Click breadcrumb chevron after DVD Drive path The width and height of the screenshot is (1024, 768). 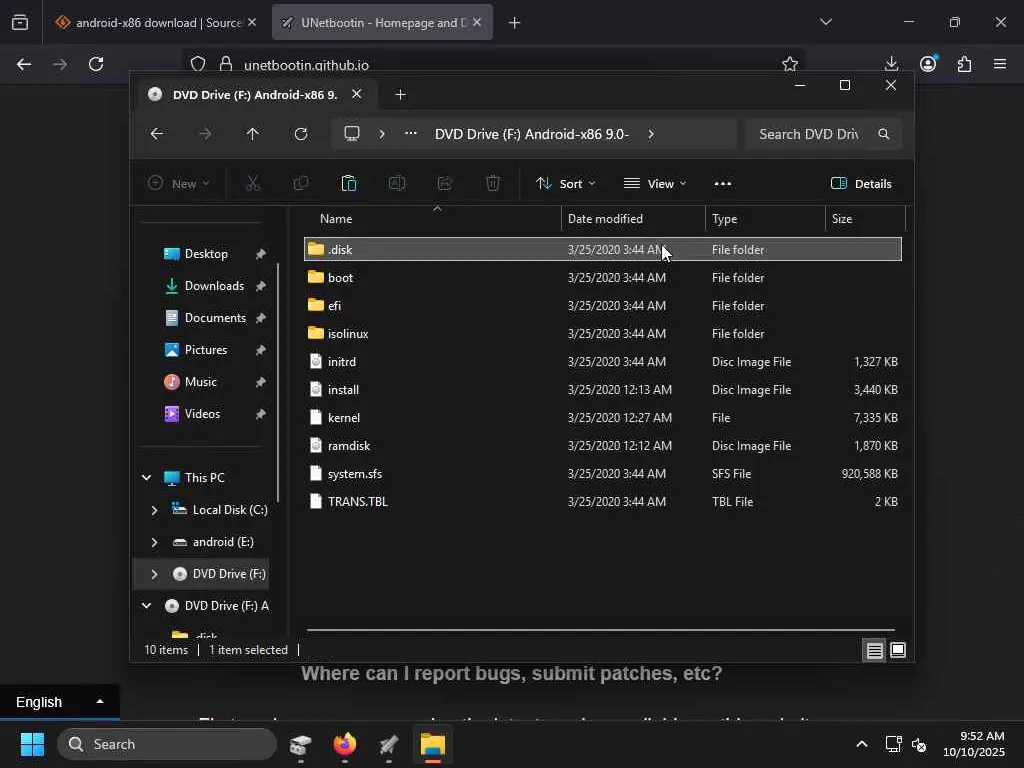[651, 134]
